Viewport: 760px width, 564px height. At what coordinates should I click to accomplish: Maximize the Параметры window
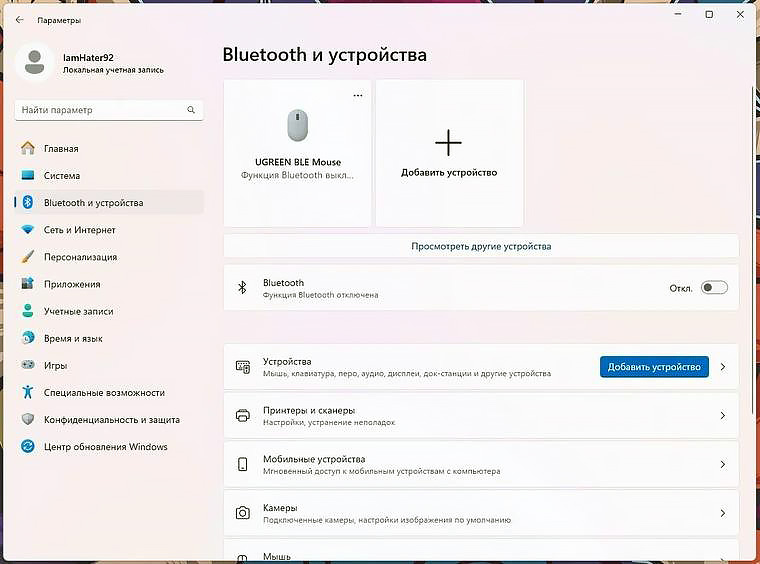click(x=709, y=15)
